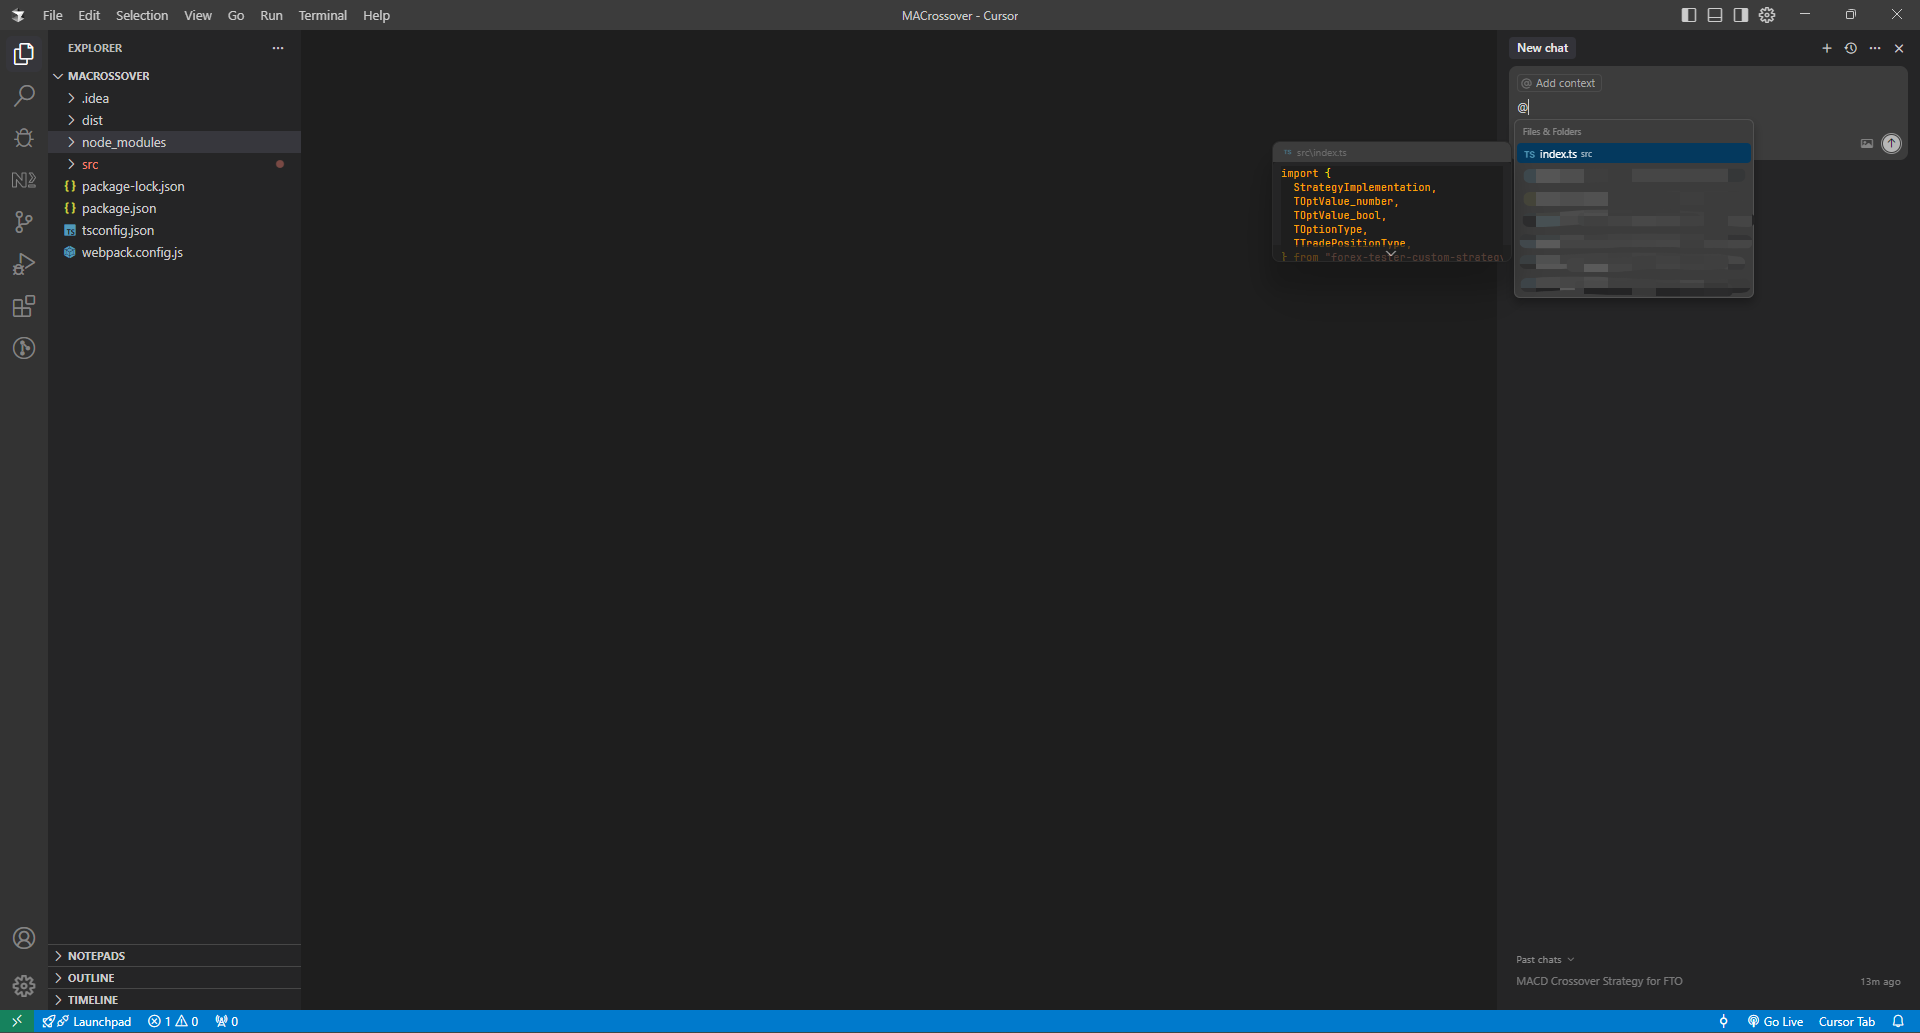The height and width of the screenshot is (1033, 1920).
Task: Open Run and Debug view
Action: pos(24,264)
